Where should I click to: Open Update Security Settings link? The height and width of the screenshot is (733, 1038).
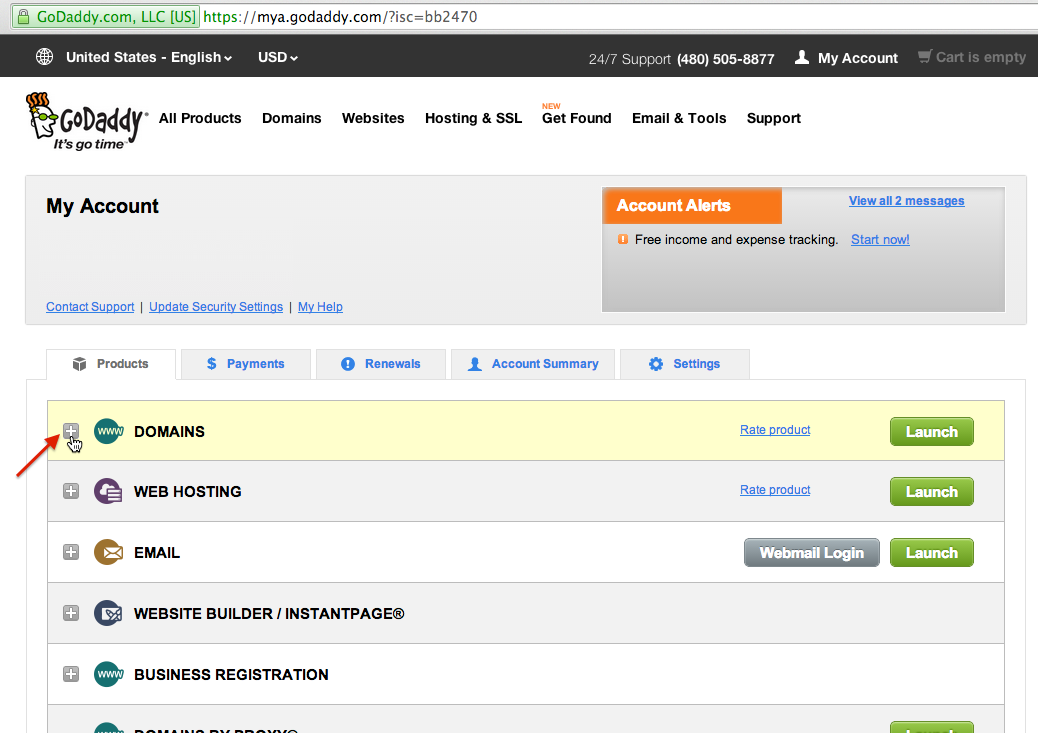[216, 307]
